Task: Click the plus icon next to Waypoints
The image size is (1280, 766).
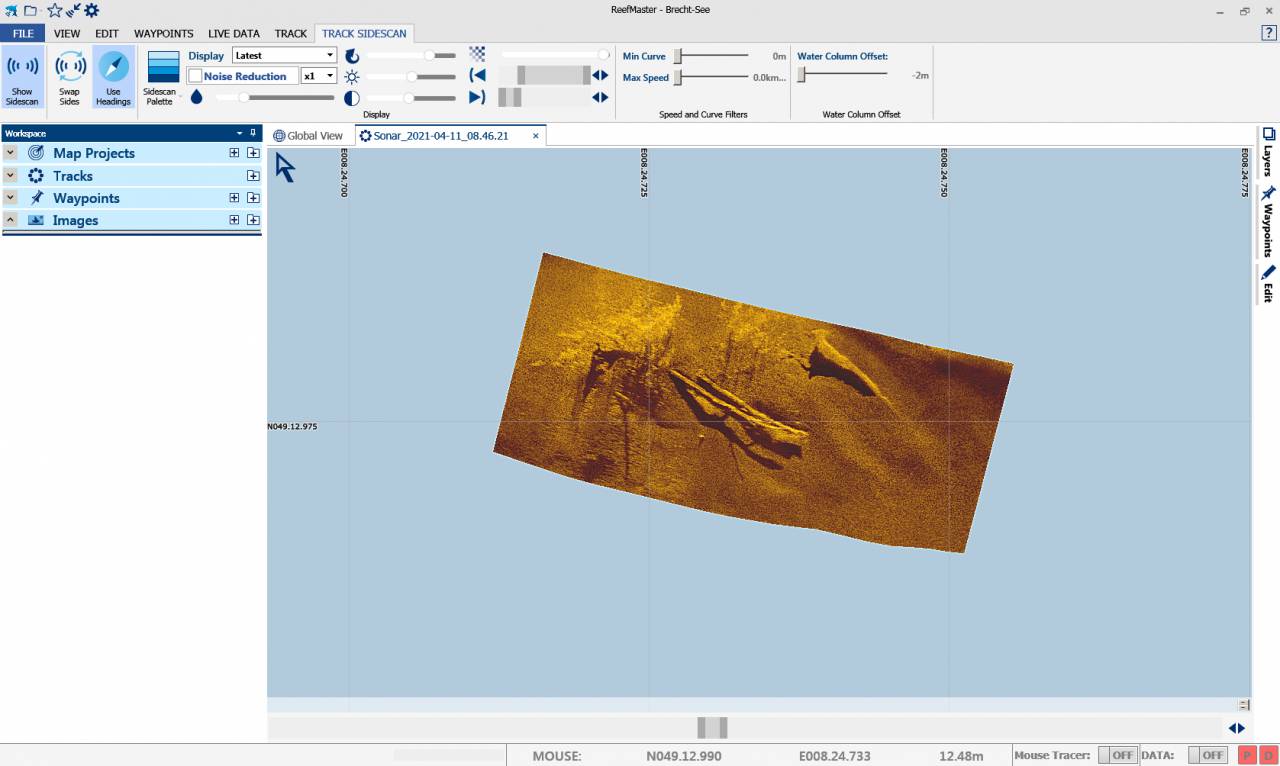Action: 234,198
